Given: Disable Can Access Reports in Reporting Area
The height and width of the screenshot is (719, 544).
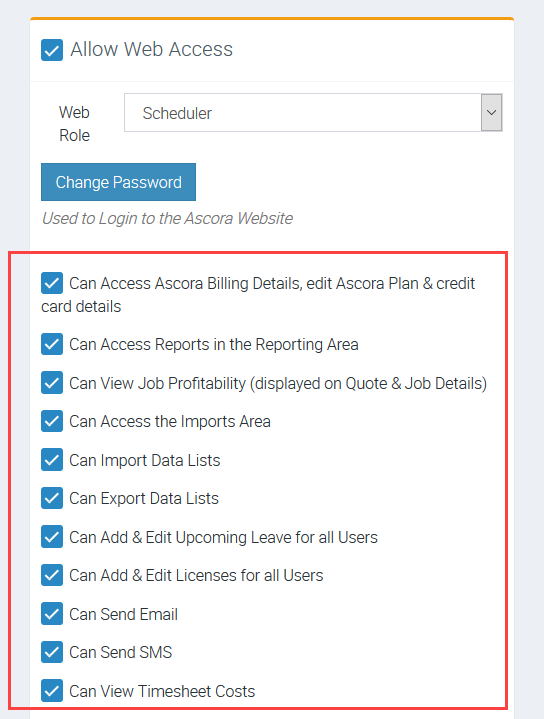Looking at the screenshot, I should (x=52, y=344).
